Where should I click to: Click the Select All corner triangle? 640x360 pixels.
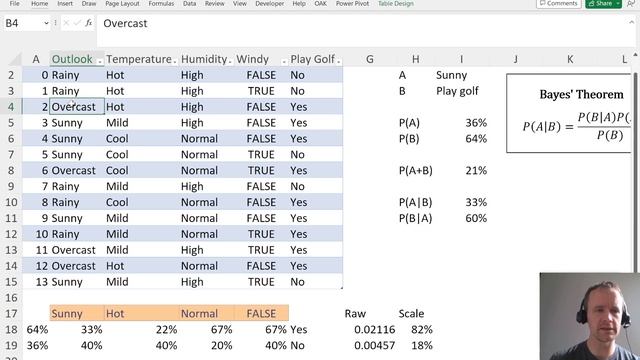[x=15, y=60]
